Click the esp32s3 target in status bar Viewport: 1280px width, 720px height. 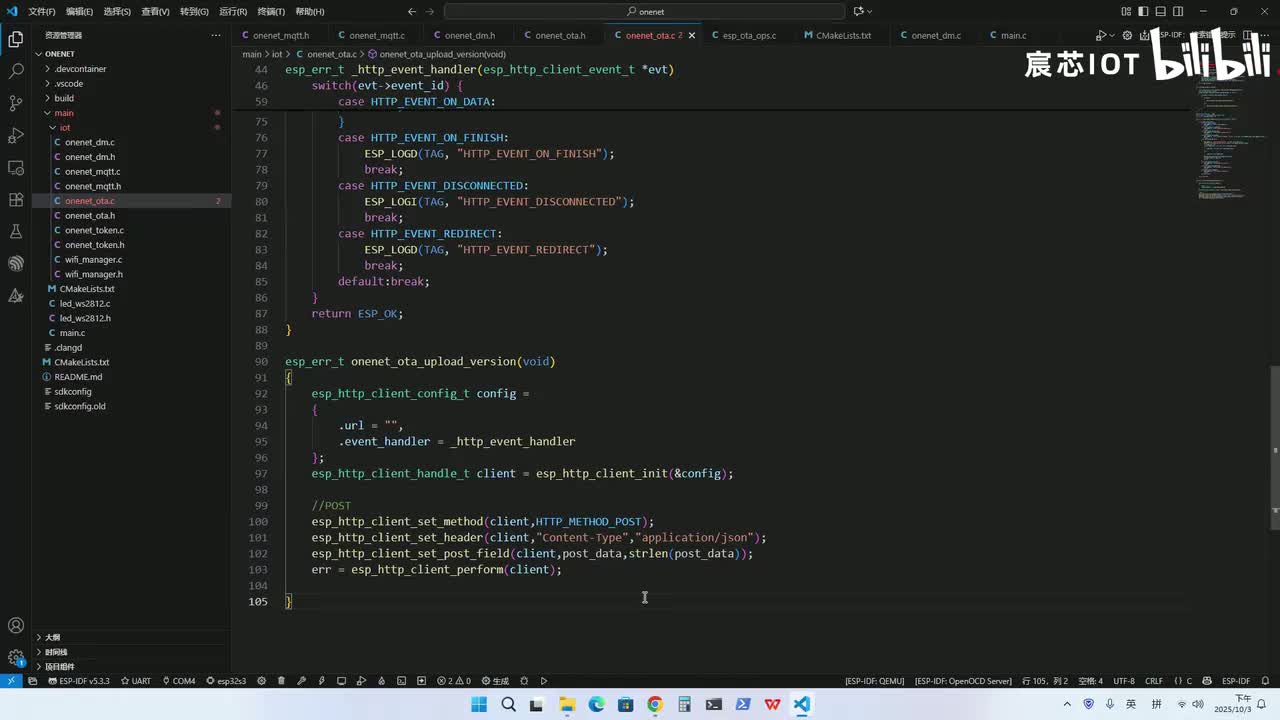coord(226,681)
